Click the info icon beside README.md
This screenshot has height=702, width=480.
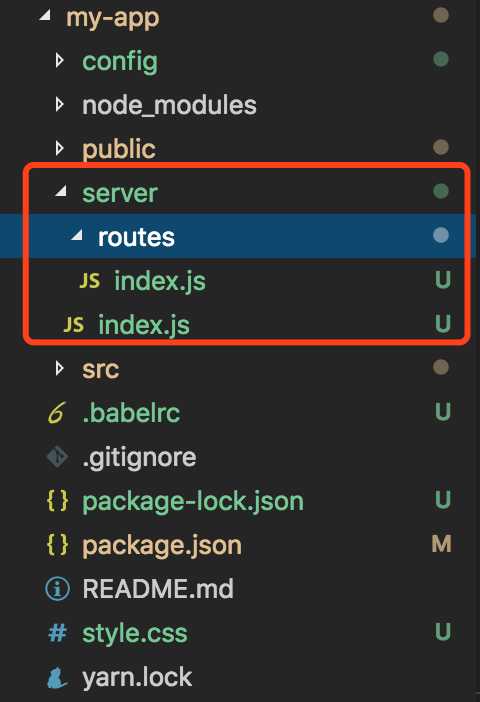58,589
